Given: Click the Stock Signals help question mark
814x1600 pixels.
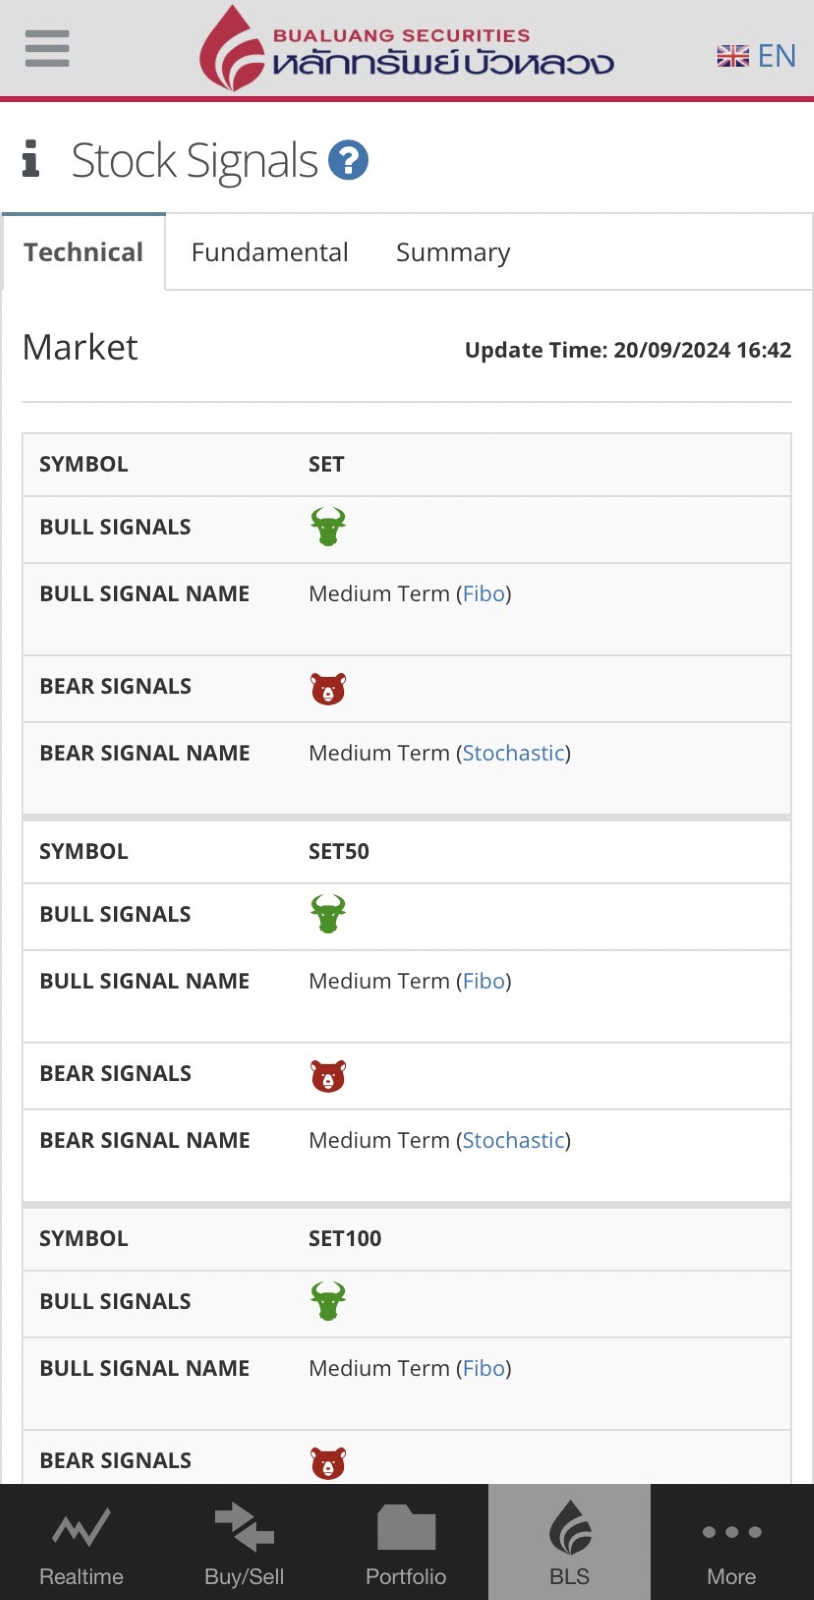Looking at the screenshot, I should pos(348,160).
